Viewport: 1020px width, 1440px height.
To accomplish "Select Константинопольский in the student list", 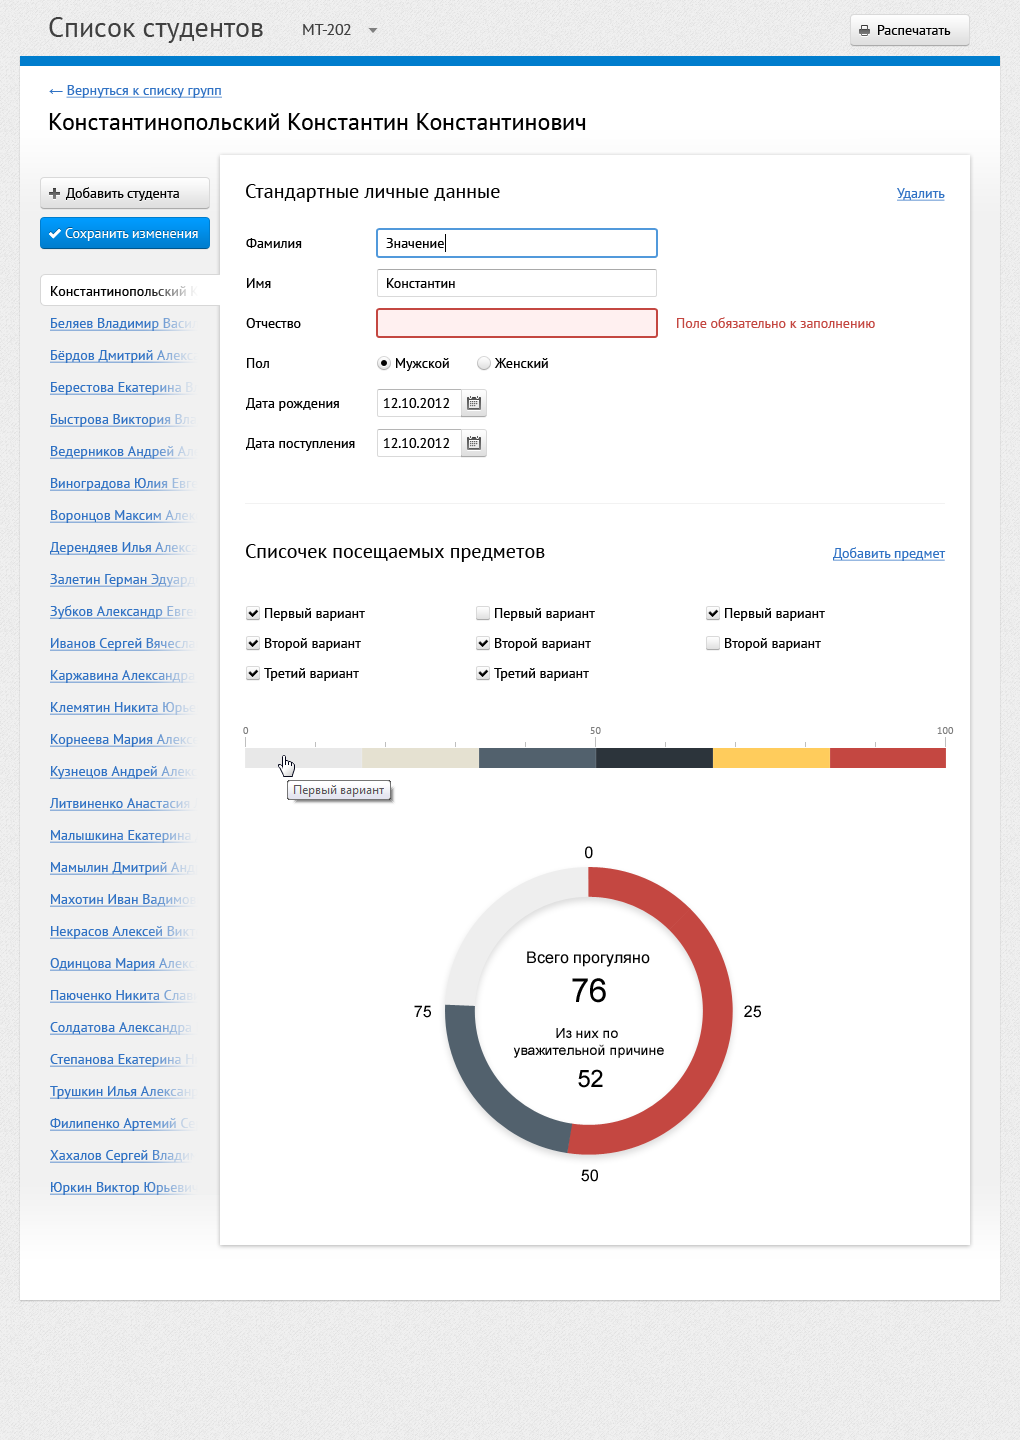I will [x=120, y=291].
